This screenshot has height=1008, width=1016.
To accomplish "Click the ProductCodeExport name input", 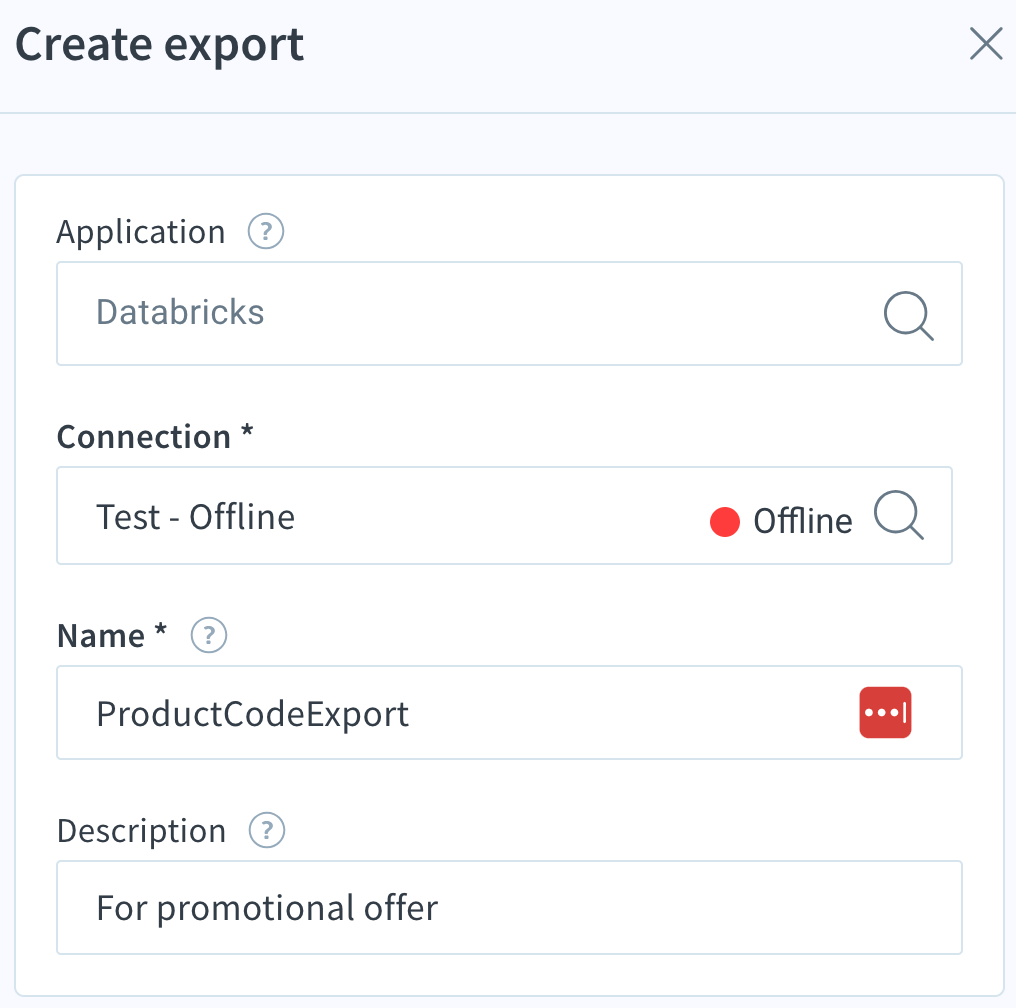I will click(x=400, y=712).
